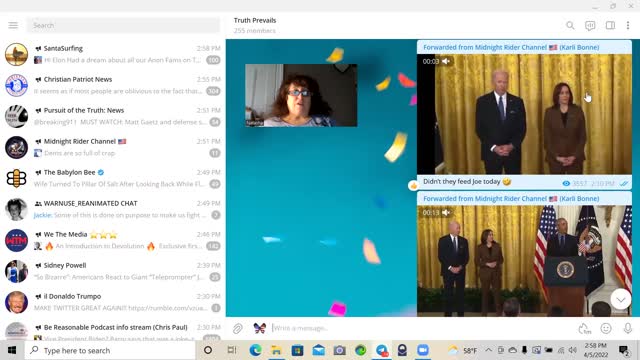The width and height of the screenshot is (640, 360).
Task: Open Windows notification center
Action: pyautogui.click(x=624, y=350)
